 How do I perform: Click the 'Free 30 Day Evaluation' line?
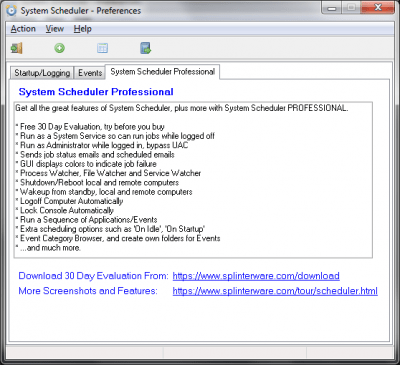click(90, 127)
